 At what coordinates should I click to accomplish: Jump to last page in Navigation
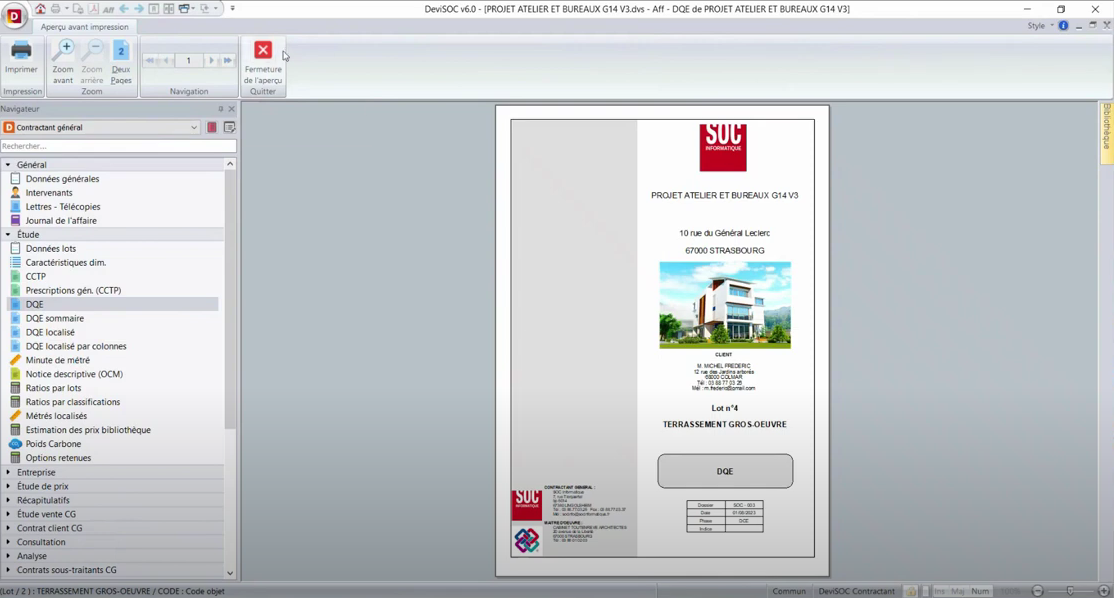click(x=228, y=61)
